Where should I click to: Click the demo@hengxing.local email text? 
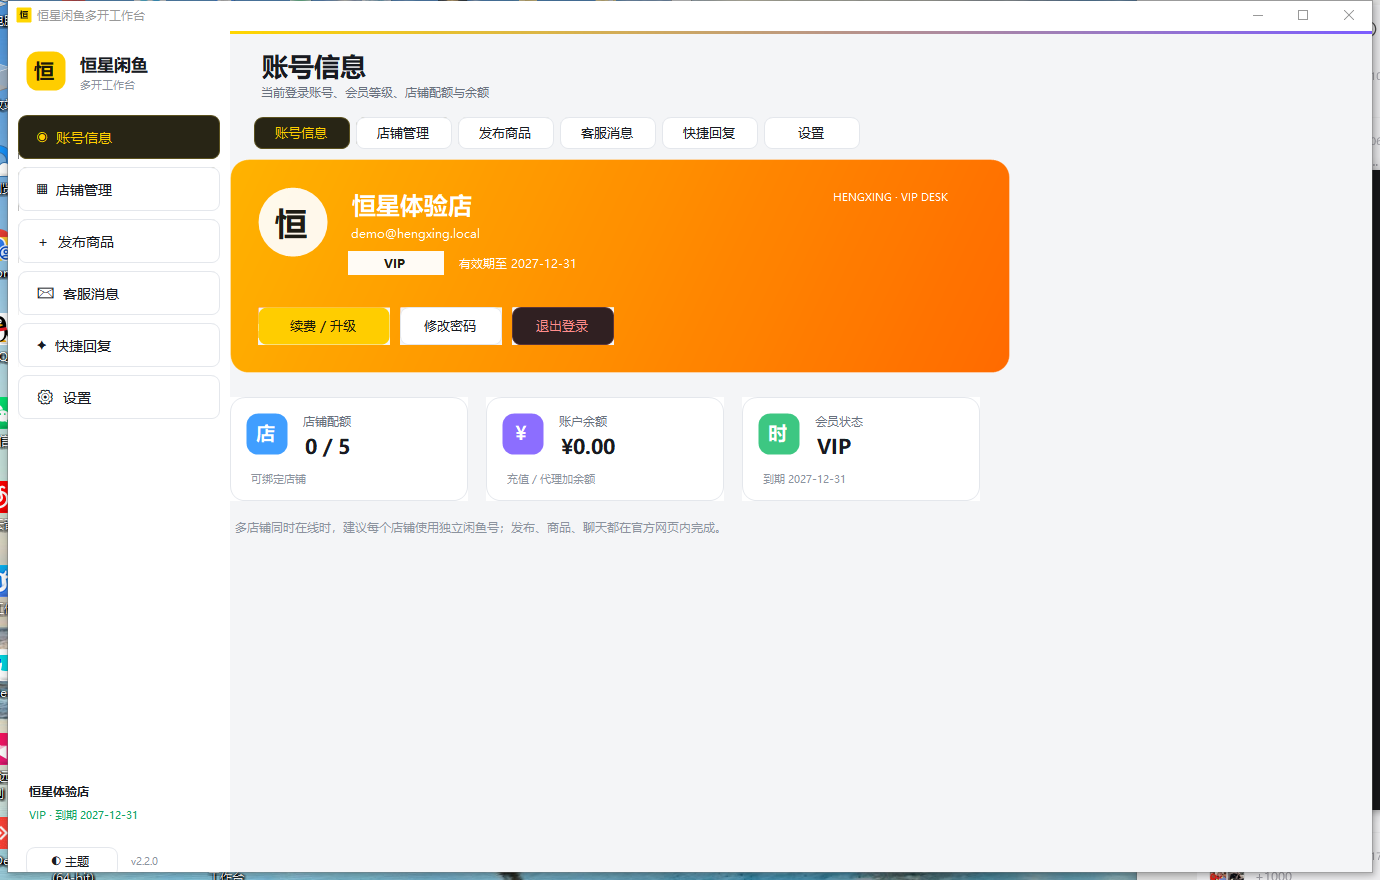pos(415,234)
